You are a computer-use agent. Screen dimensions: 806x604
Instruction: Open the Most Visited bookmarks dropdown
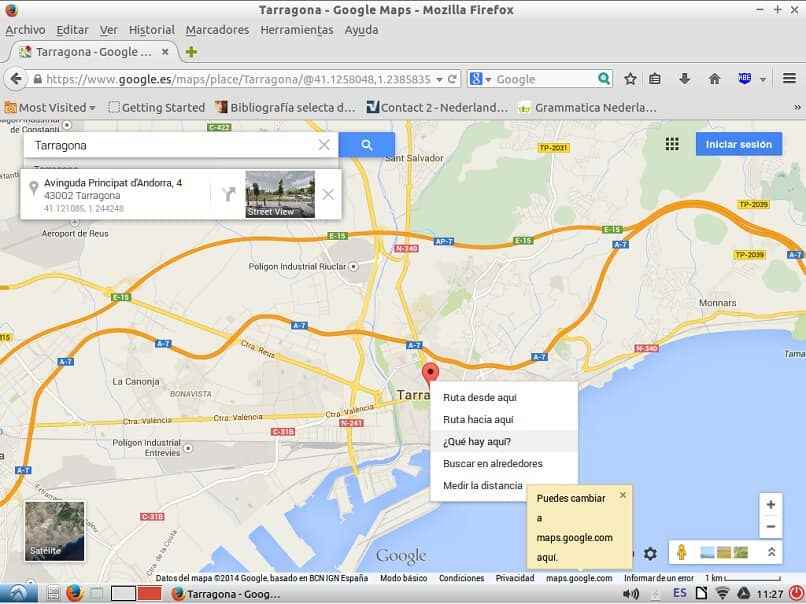(x=47, y=107)
